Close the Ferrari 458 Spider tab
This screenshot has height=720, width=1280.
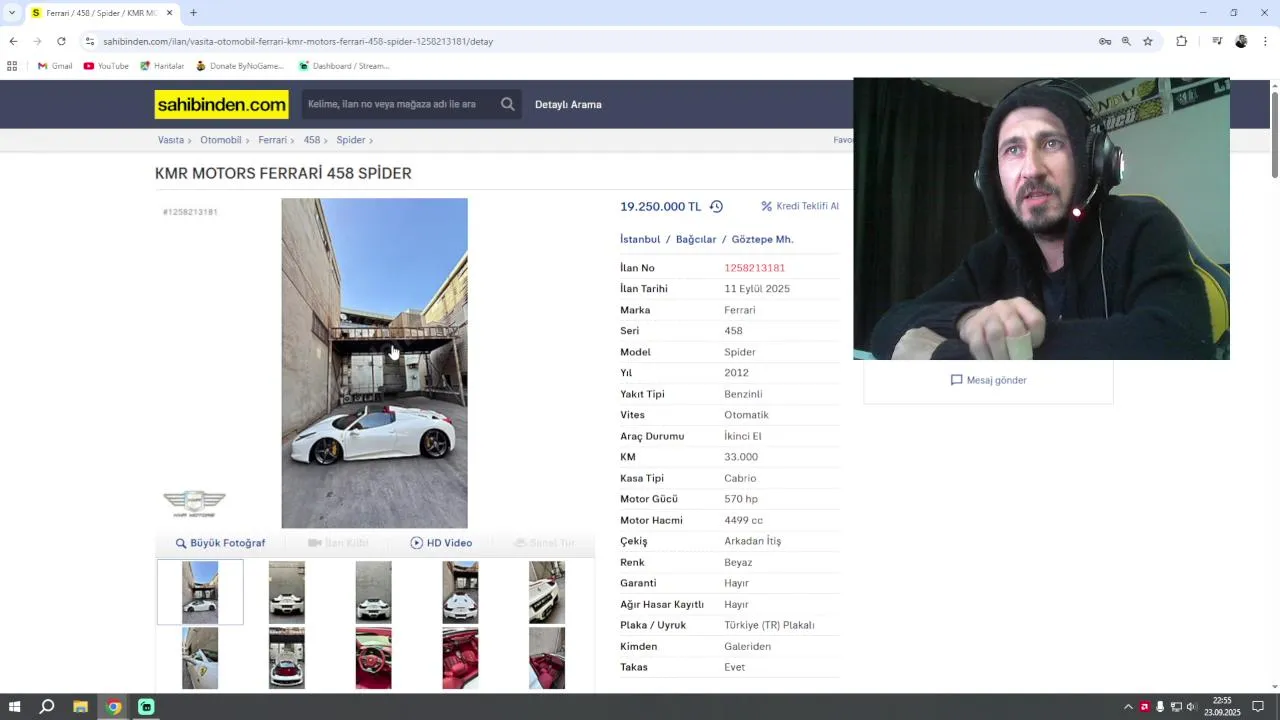pyautogui.click(x=169, y=13)
